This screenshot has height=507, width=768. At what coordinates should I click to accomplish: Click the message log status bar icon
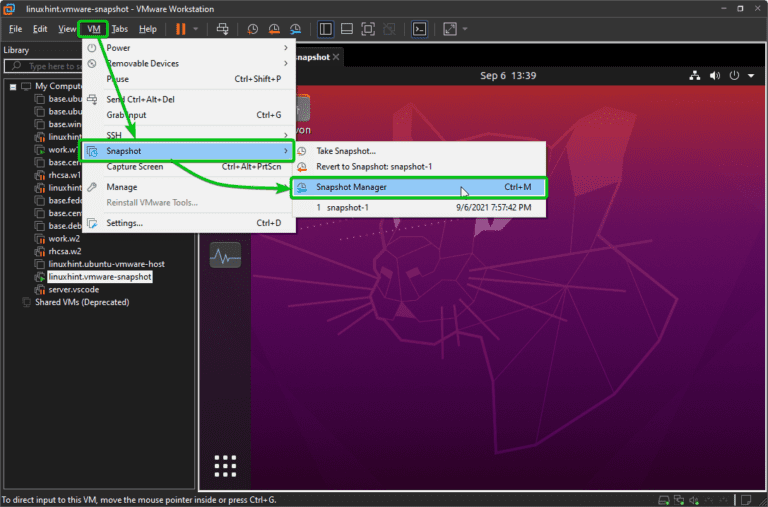tap(745, 500)
